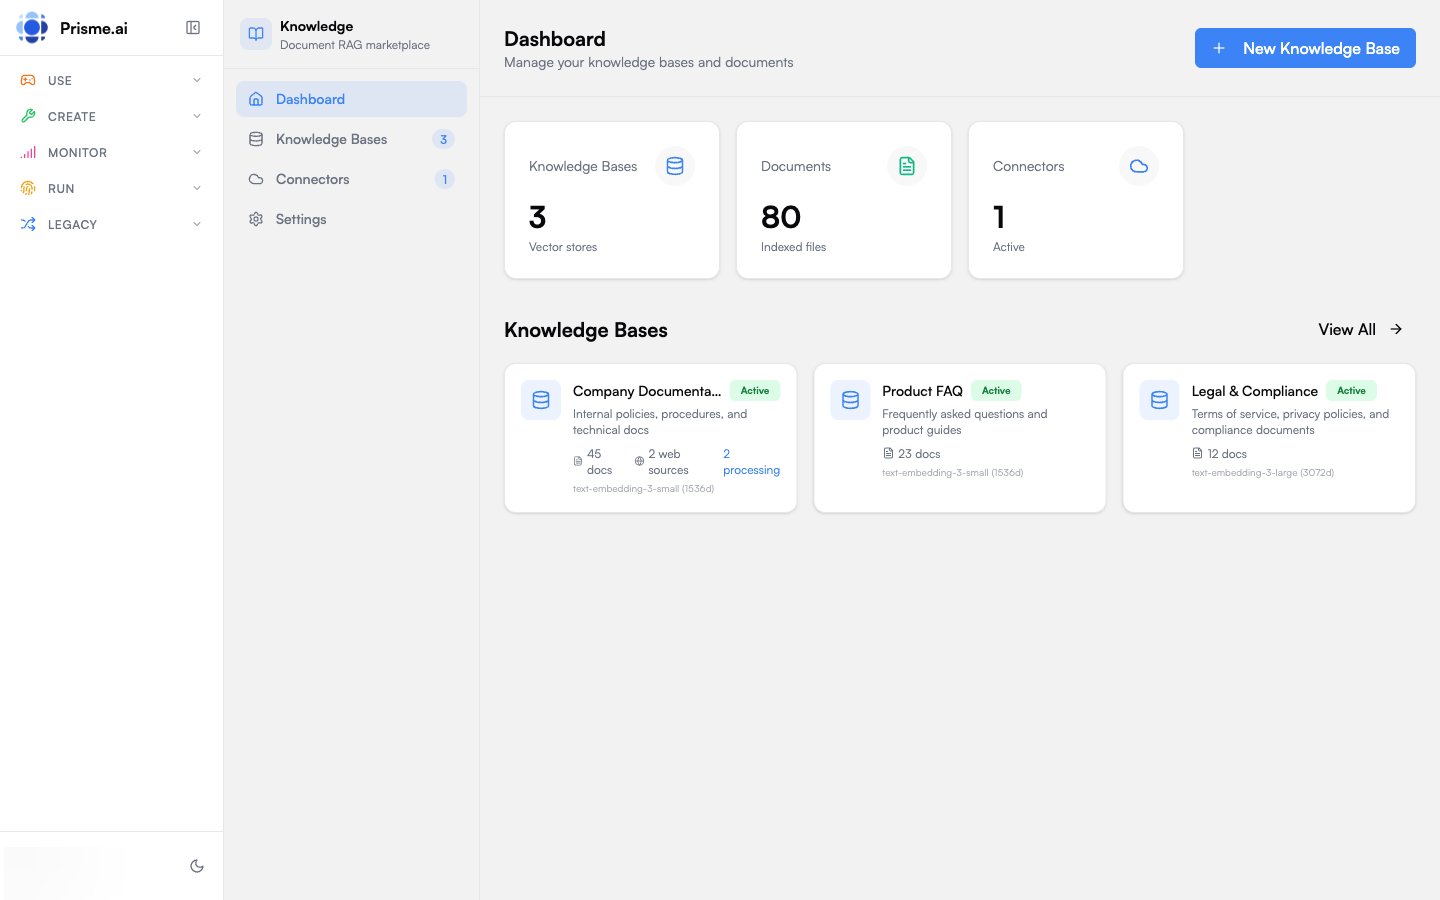Click the cloud icon on Connectors stat card
Image resolution: width=1440 pixels, height=900 pixels.
pos(1139,166)
